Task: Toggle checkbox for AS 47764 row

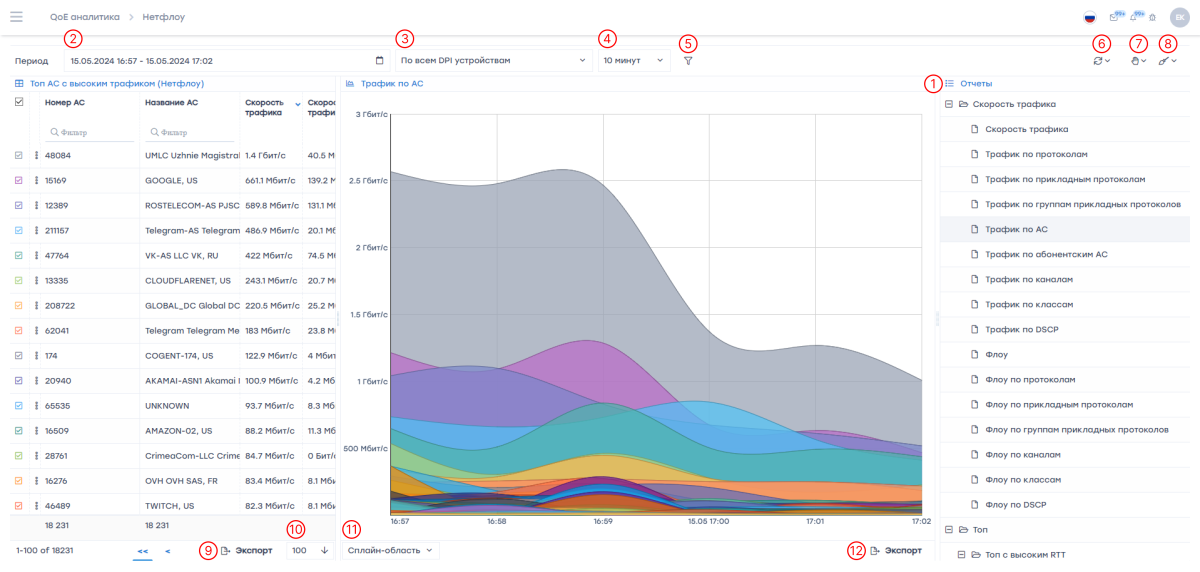Action: tap(19, 255)
